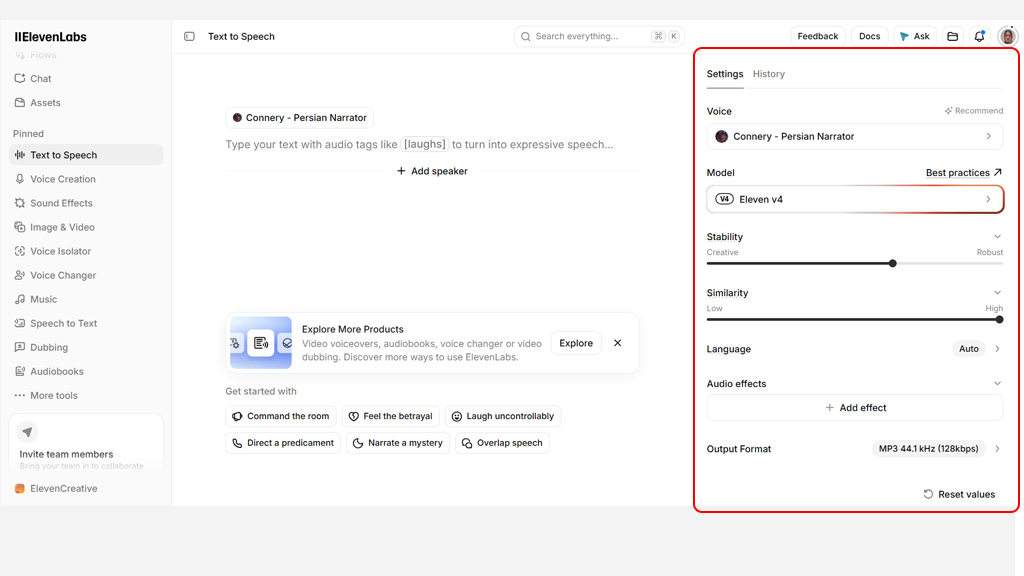
Task: Toggle the sidebar panel icon
Action: coord(189,37)
